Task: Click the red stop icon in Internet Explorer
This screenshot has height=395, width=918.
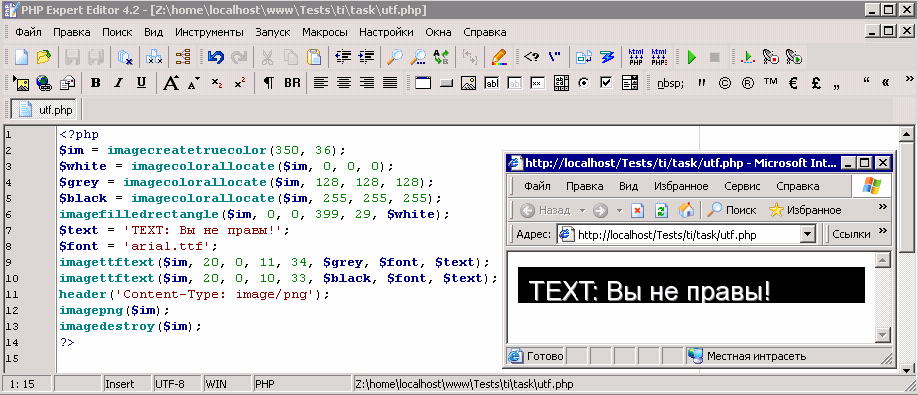Action: (x=638, y=210)
